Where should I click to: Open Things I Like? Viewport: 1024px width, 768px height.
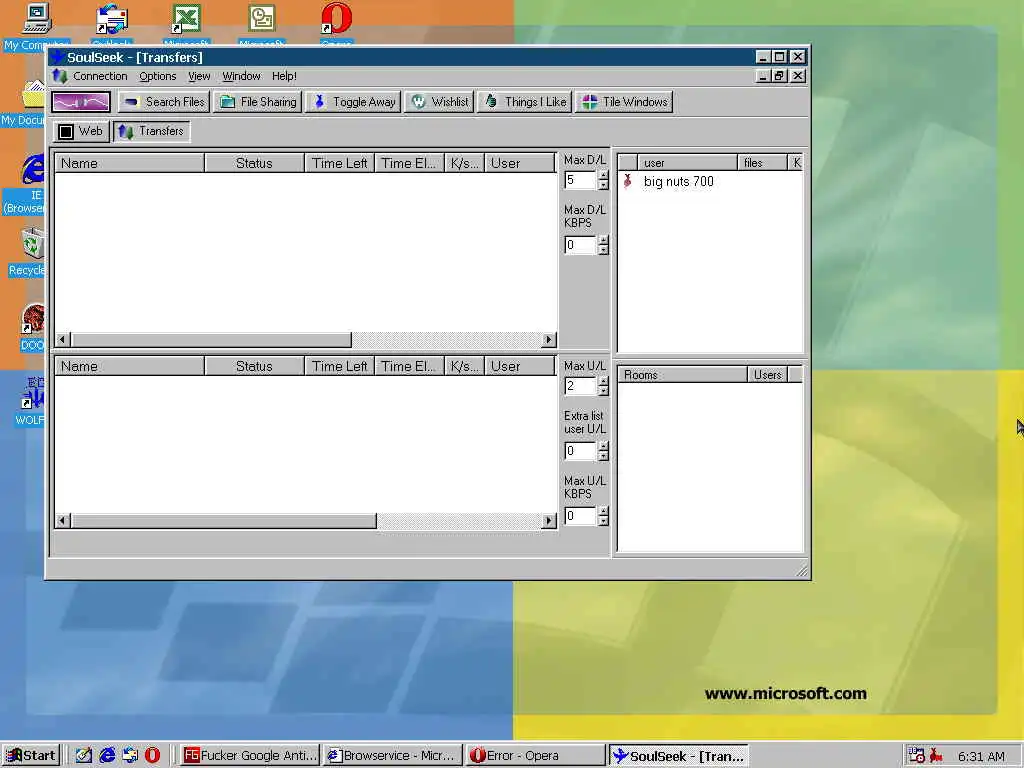point(525,102)
